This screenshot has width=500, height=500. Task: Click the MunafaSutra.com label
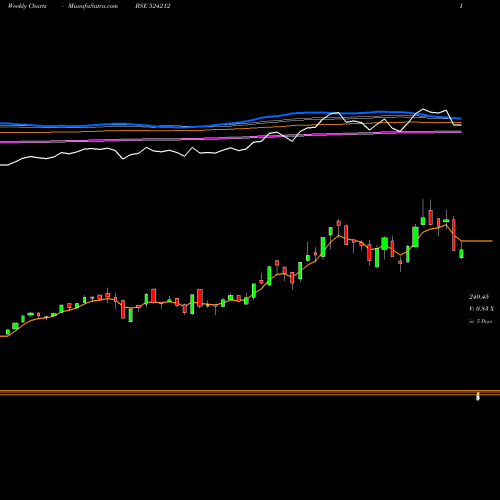(93, 6)
